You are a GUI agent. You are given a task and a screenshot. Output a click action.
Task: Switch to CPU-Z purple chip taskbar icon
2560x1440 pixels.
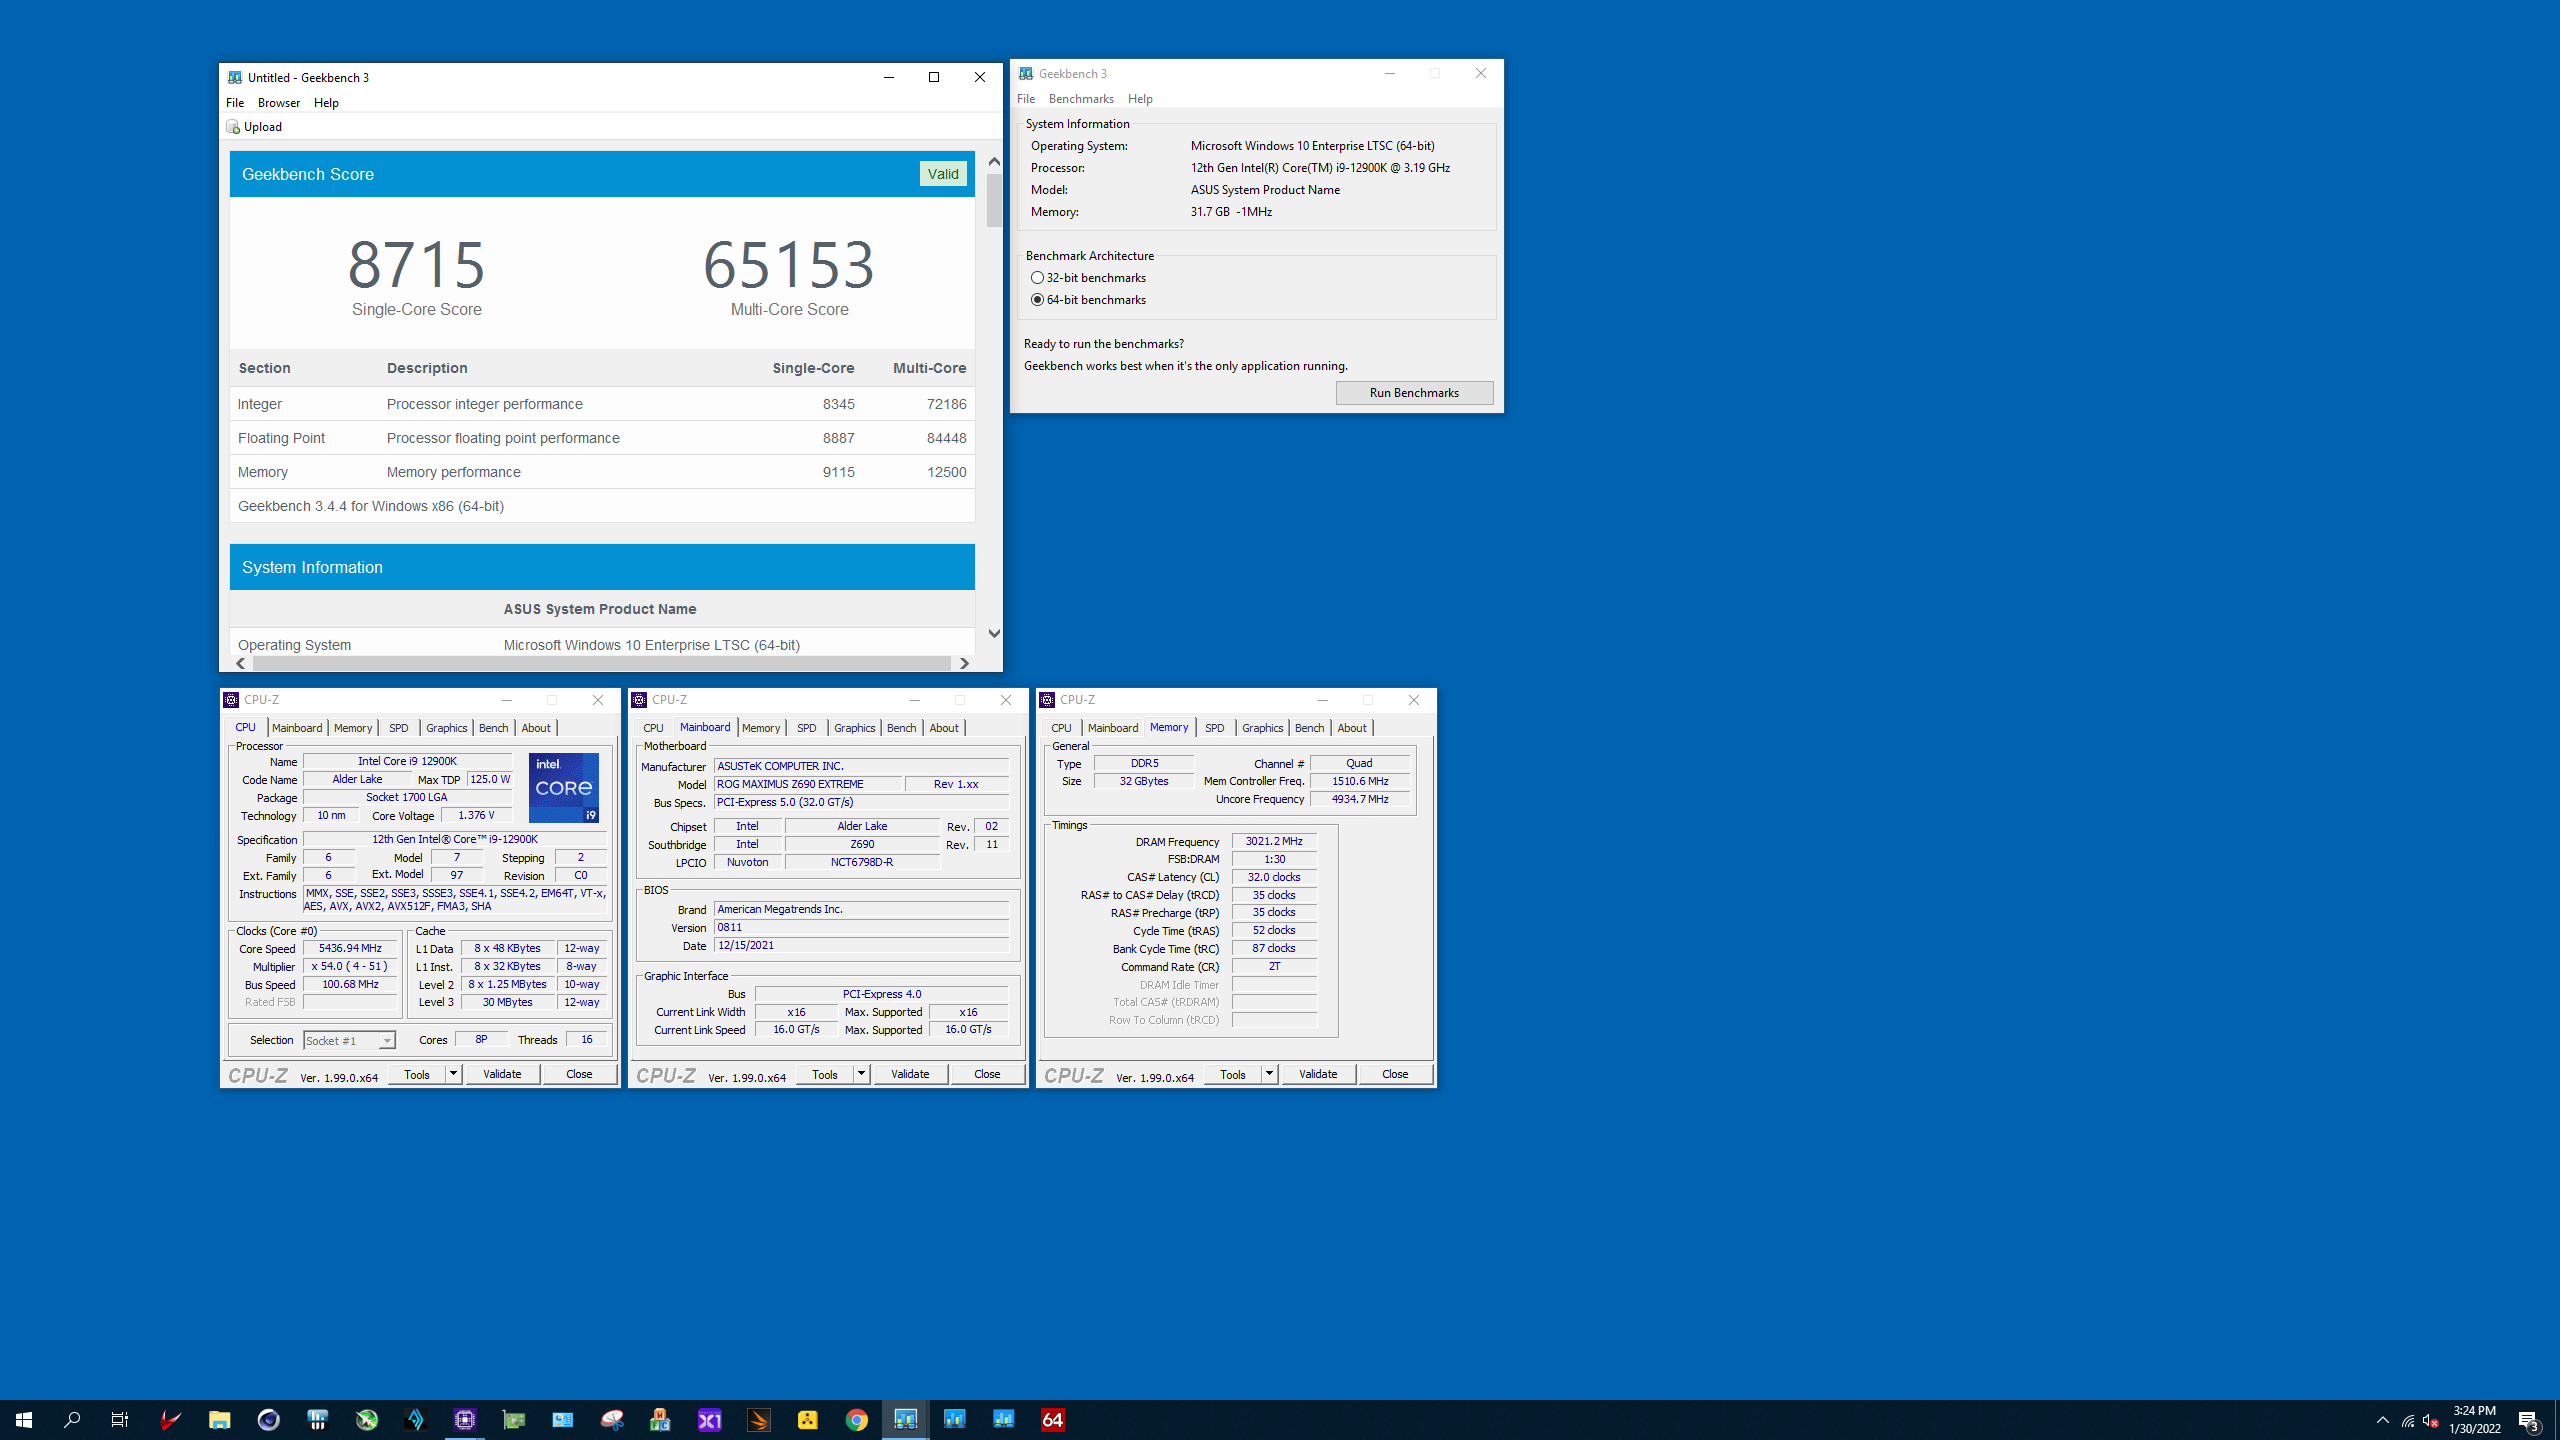[464, 1420]
